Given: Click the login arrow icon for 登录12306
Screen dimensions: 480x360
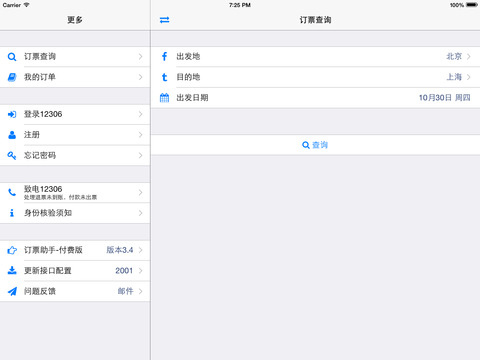Looking at the screenshot, I should [x=12, y=114].
